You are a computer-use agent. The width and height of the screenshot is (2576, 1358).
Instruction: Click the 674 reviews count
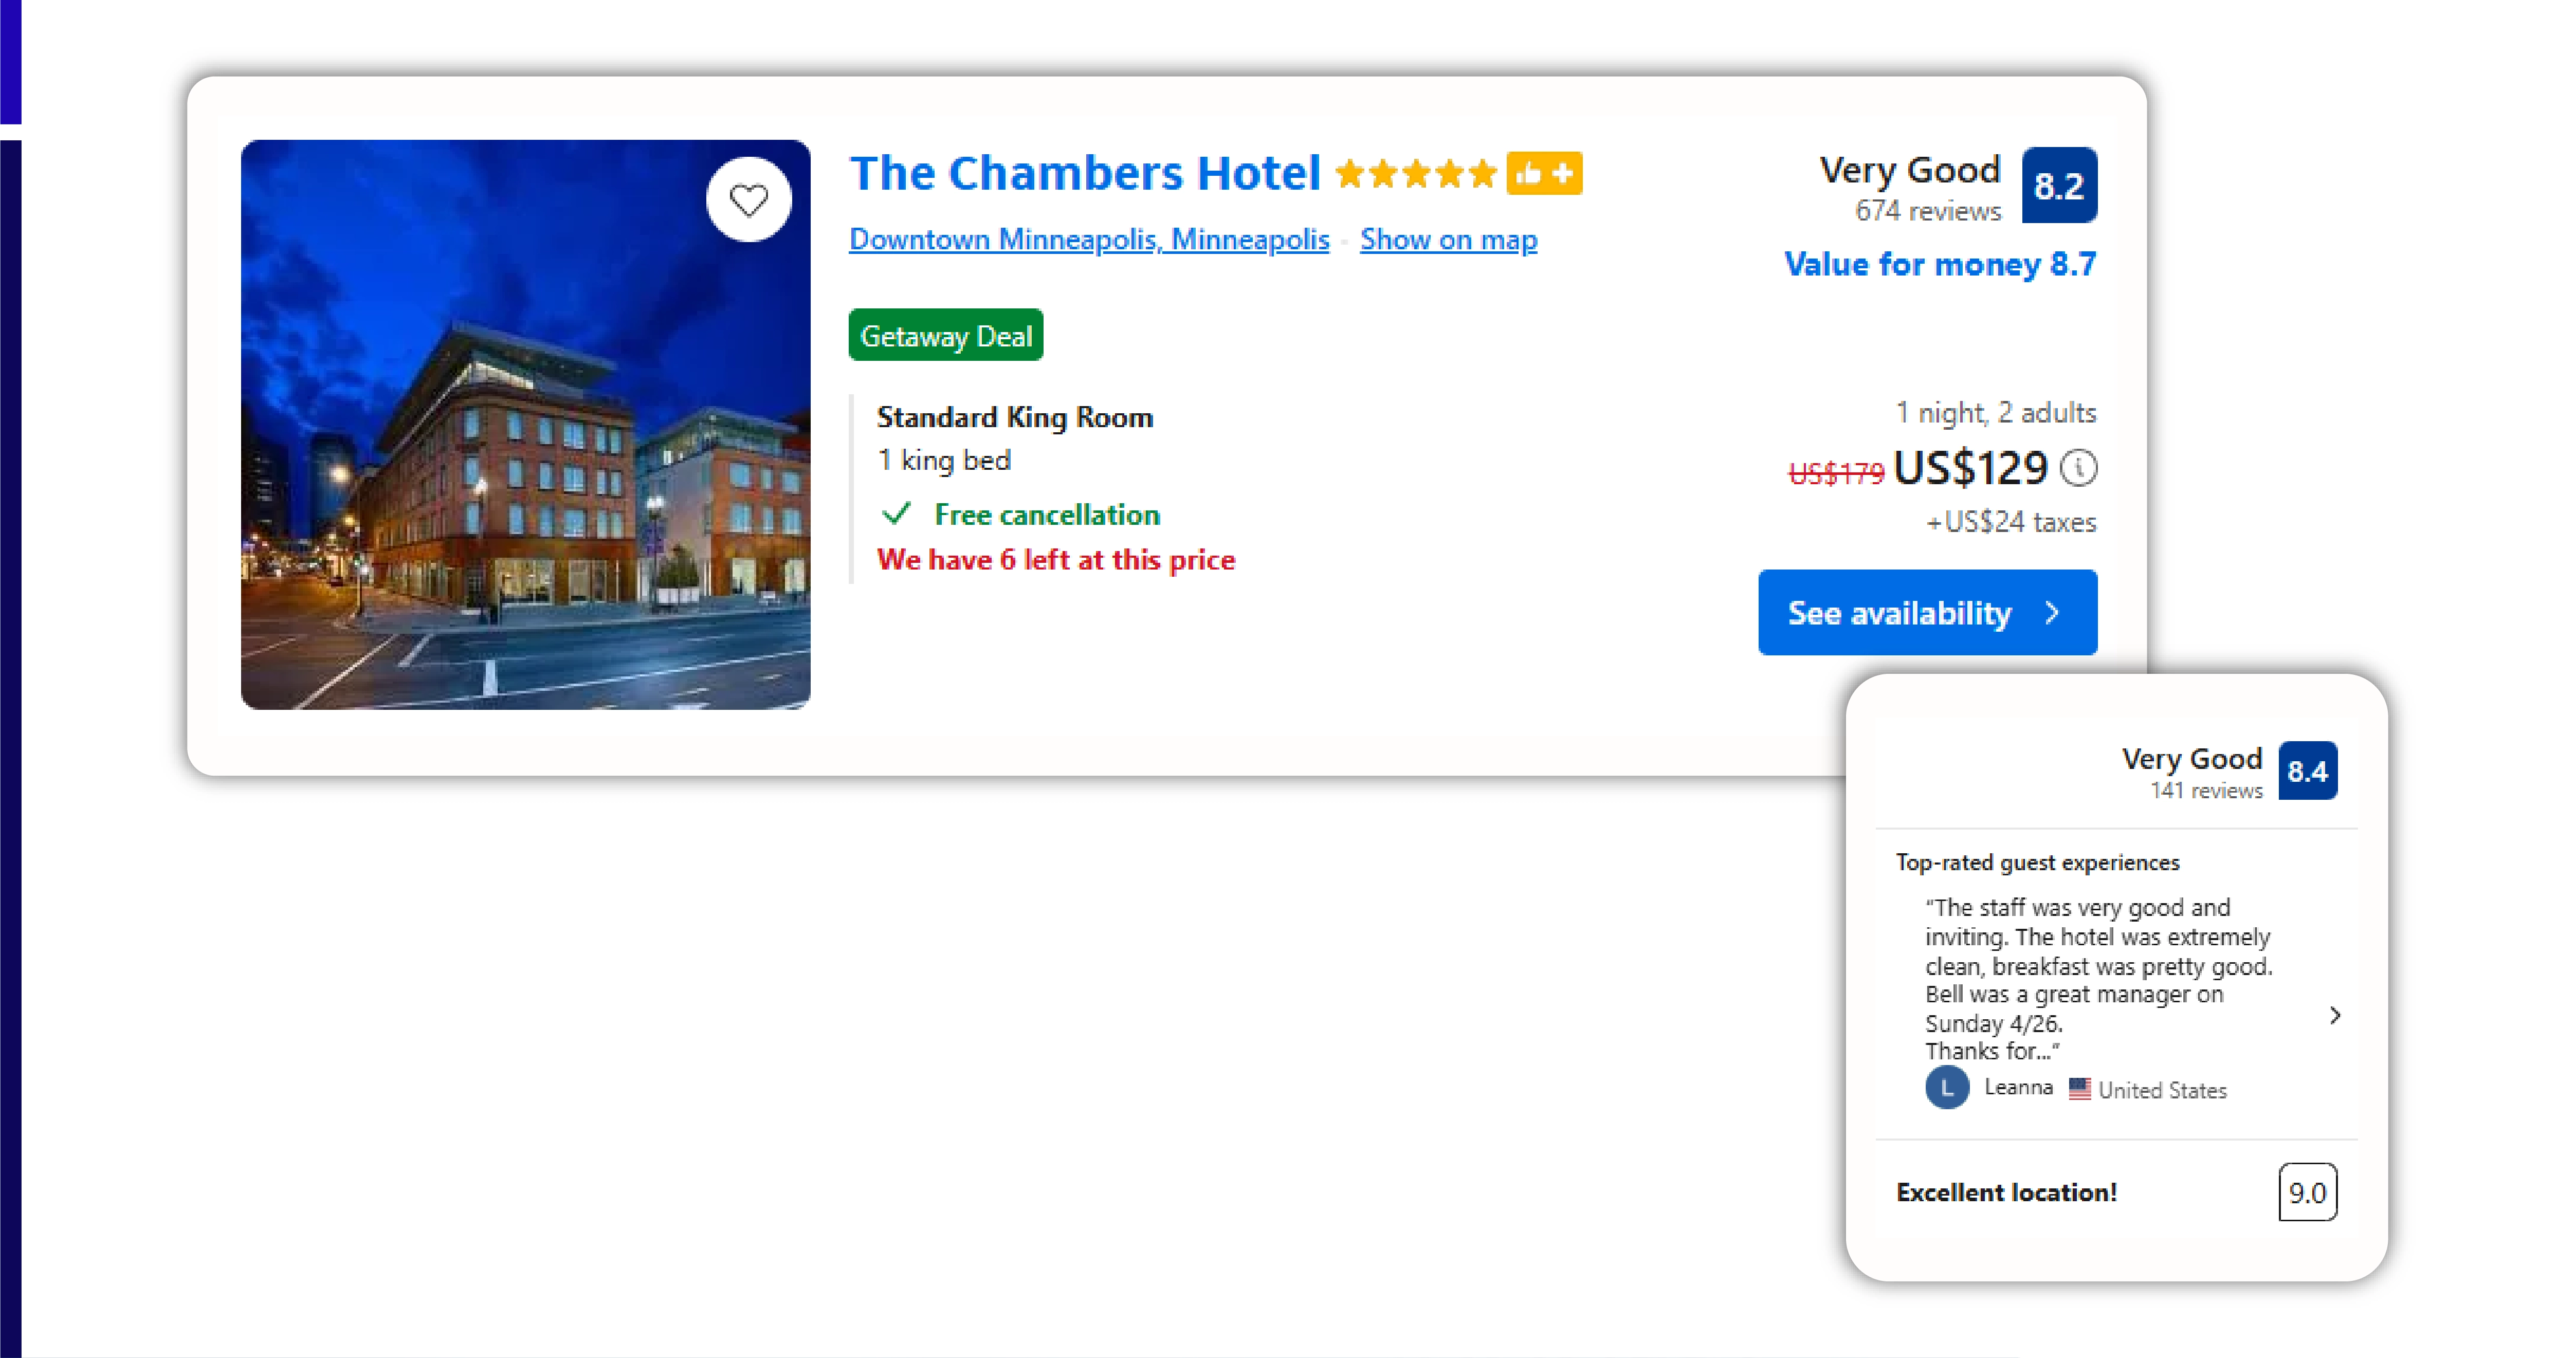1927,211
